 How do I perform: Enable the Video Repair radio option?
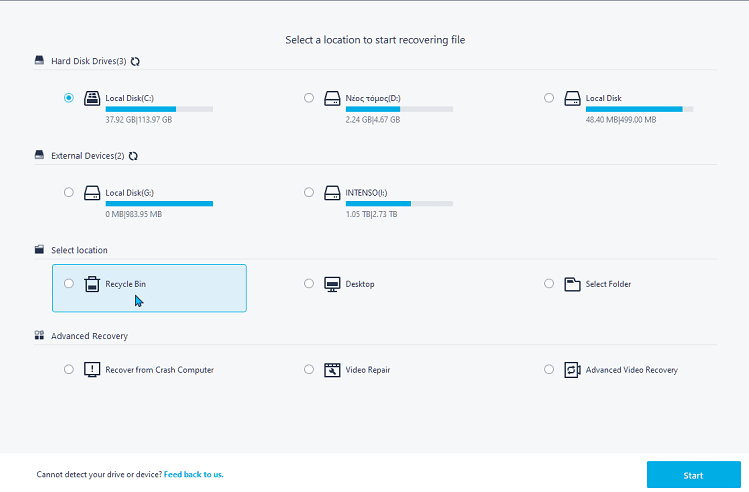point(309,369)
